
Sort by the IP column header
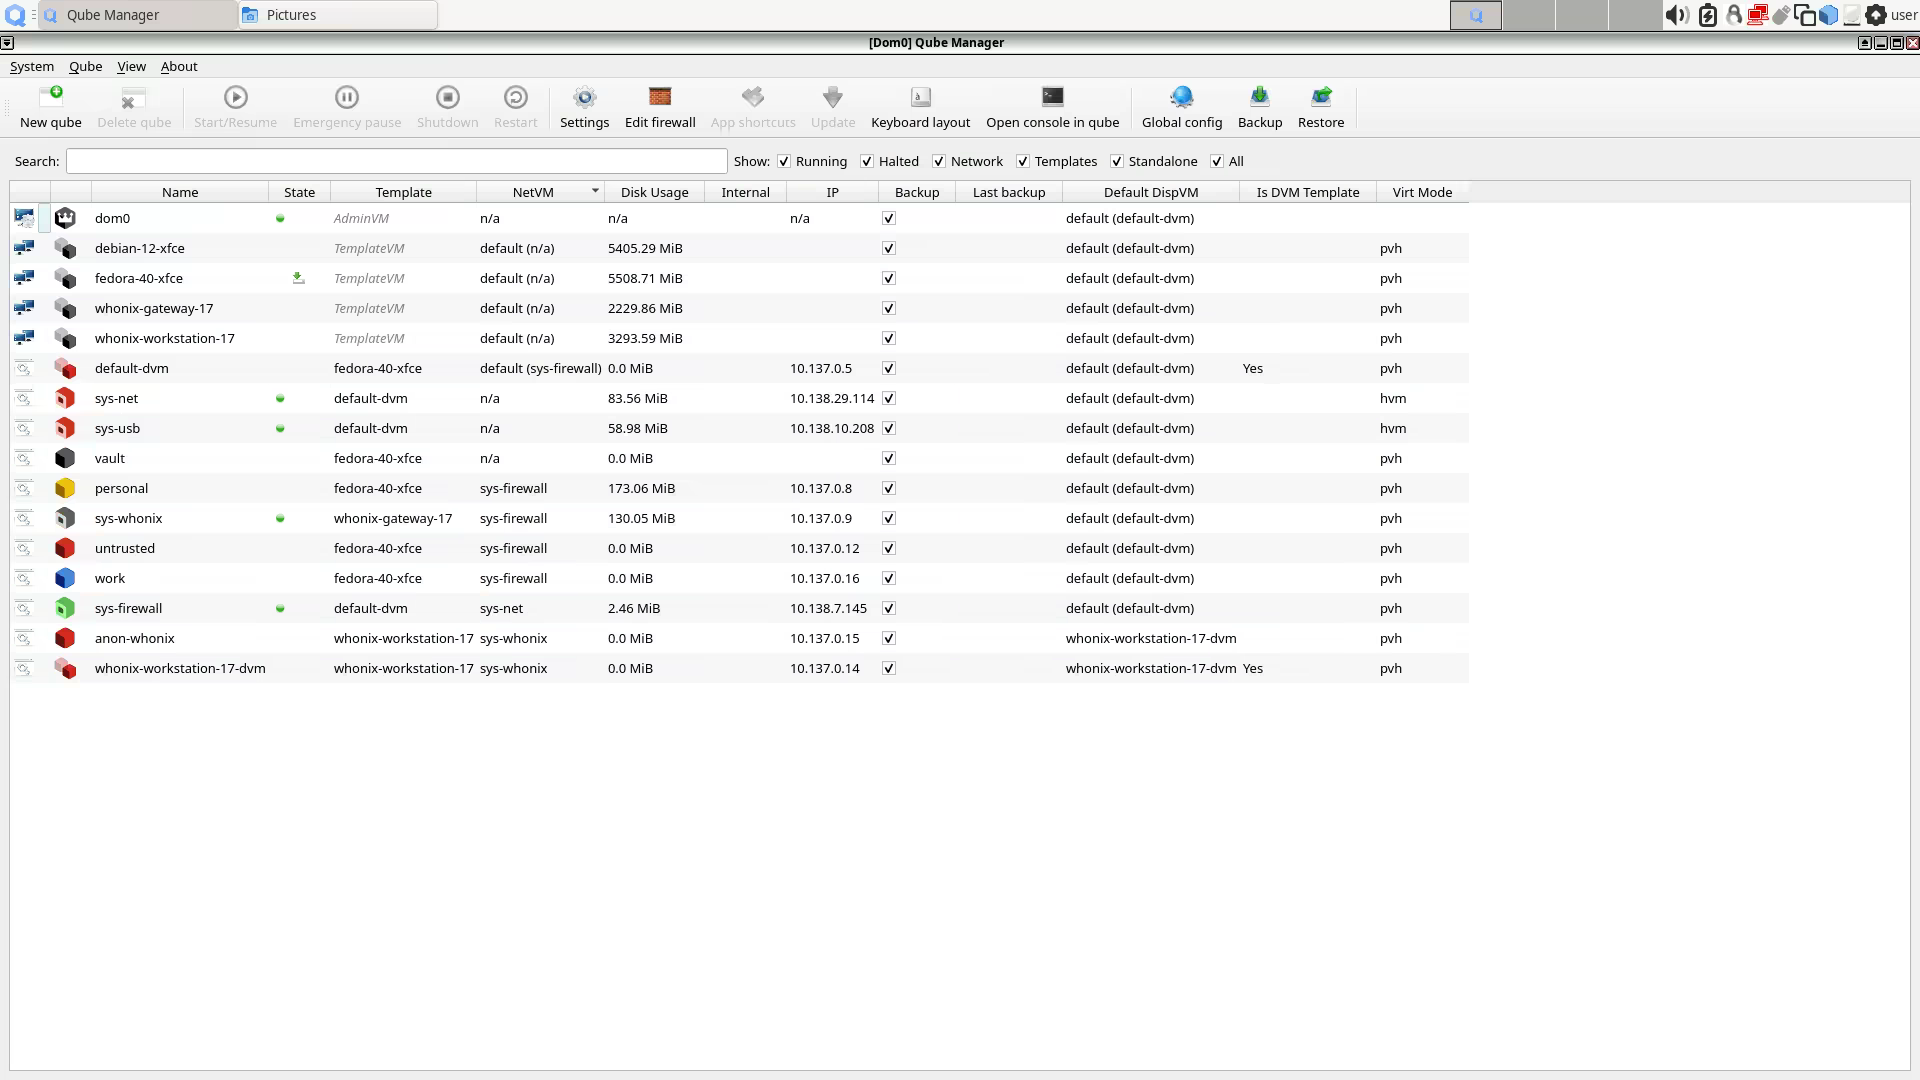coord(832,192)
